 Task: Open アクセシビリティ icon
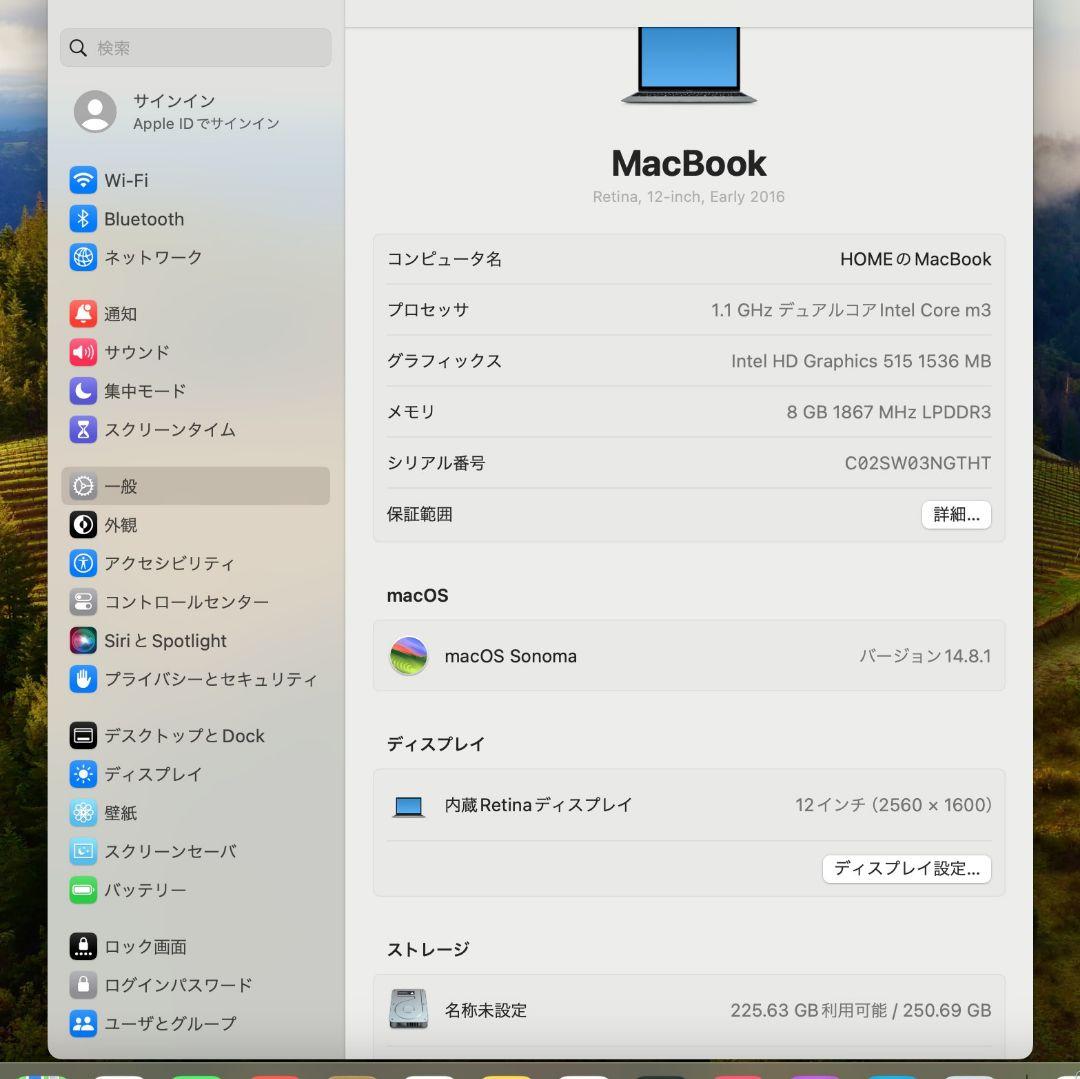[83, 563]
